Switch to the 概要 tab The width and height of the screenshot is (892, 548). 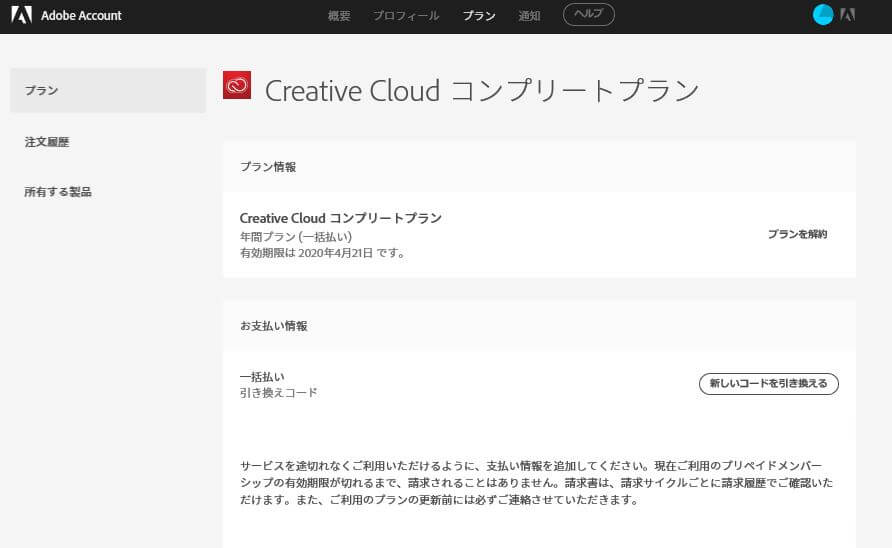[x=339, y=16]
